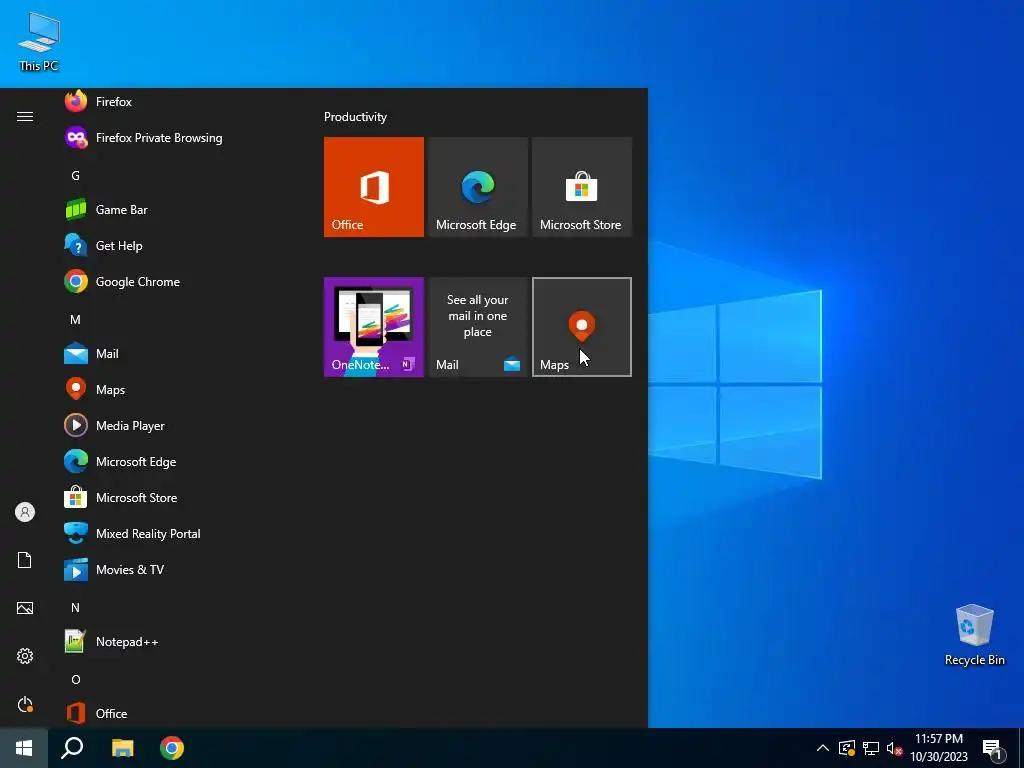Viewport: 1024px width, 768px height.
Task: Select the Recycle Bin desktop icon
Action: [974, 635]
